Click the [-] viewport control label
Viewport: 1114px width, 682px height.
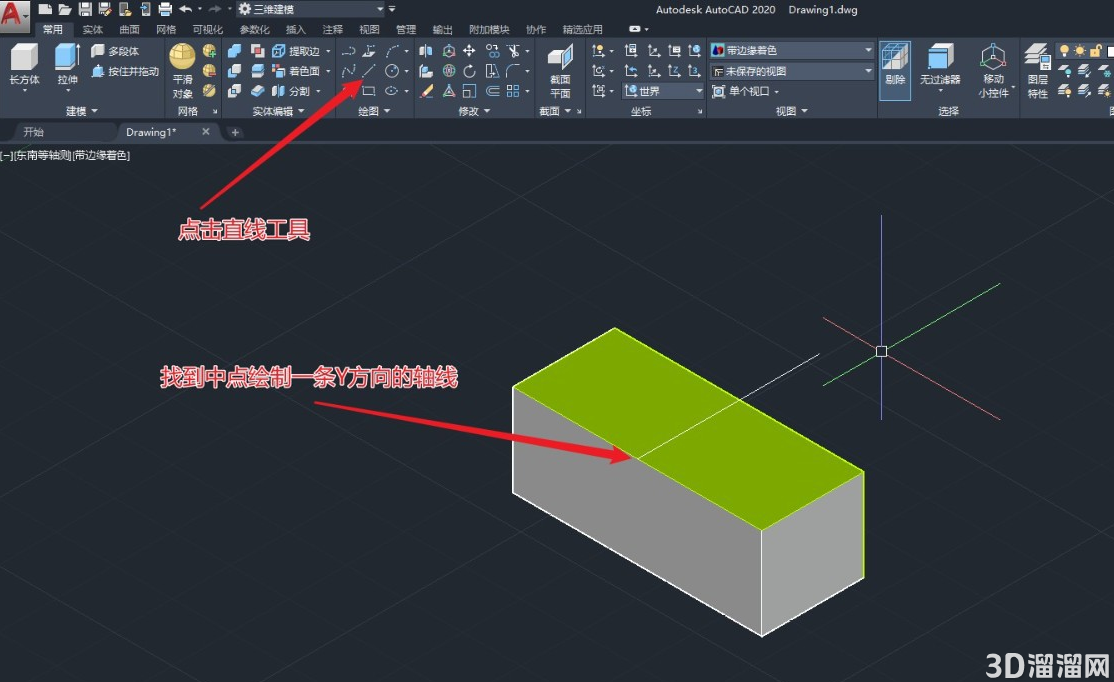pyautogui.click(x=6, y=155)
